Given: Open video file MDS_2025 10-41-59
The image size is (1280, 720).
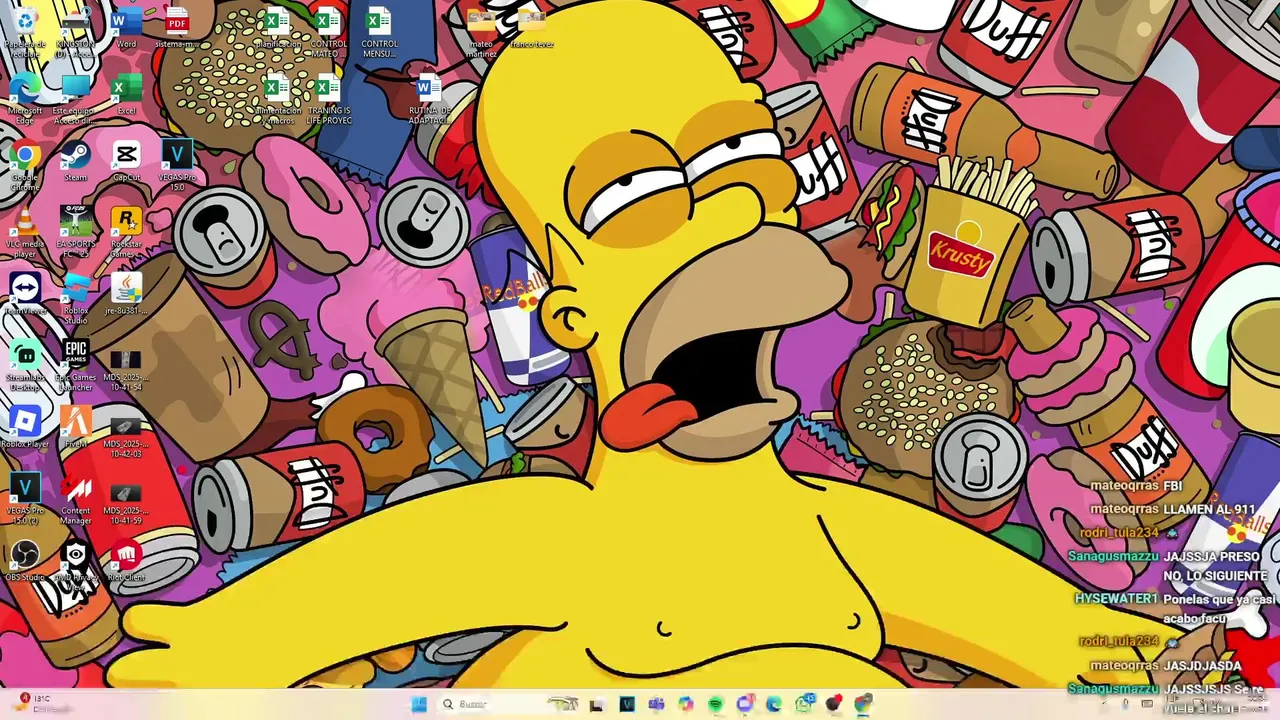Looking at the screenshot, I should (x=126, y=503).
